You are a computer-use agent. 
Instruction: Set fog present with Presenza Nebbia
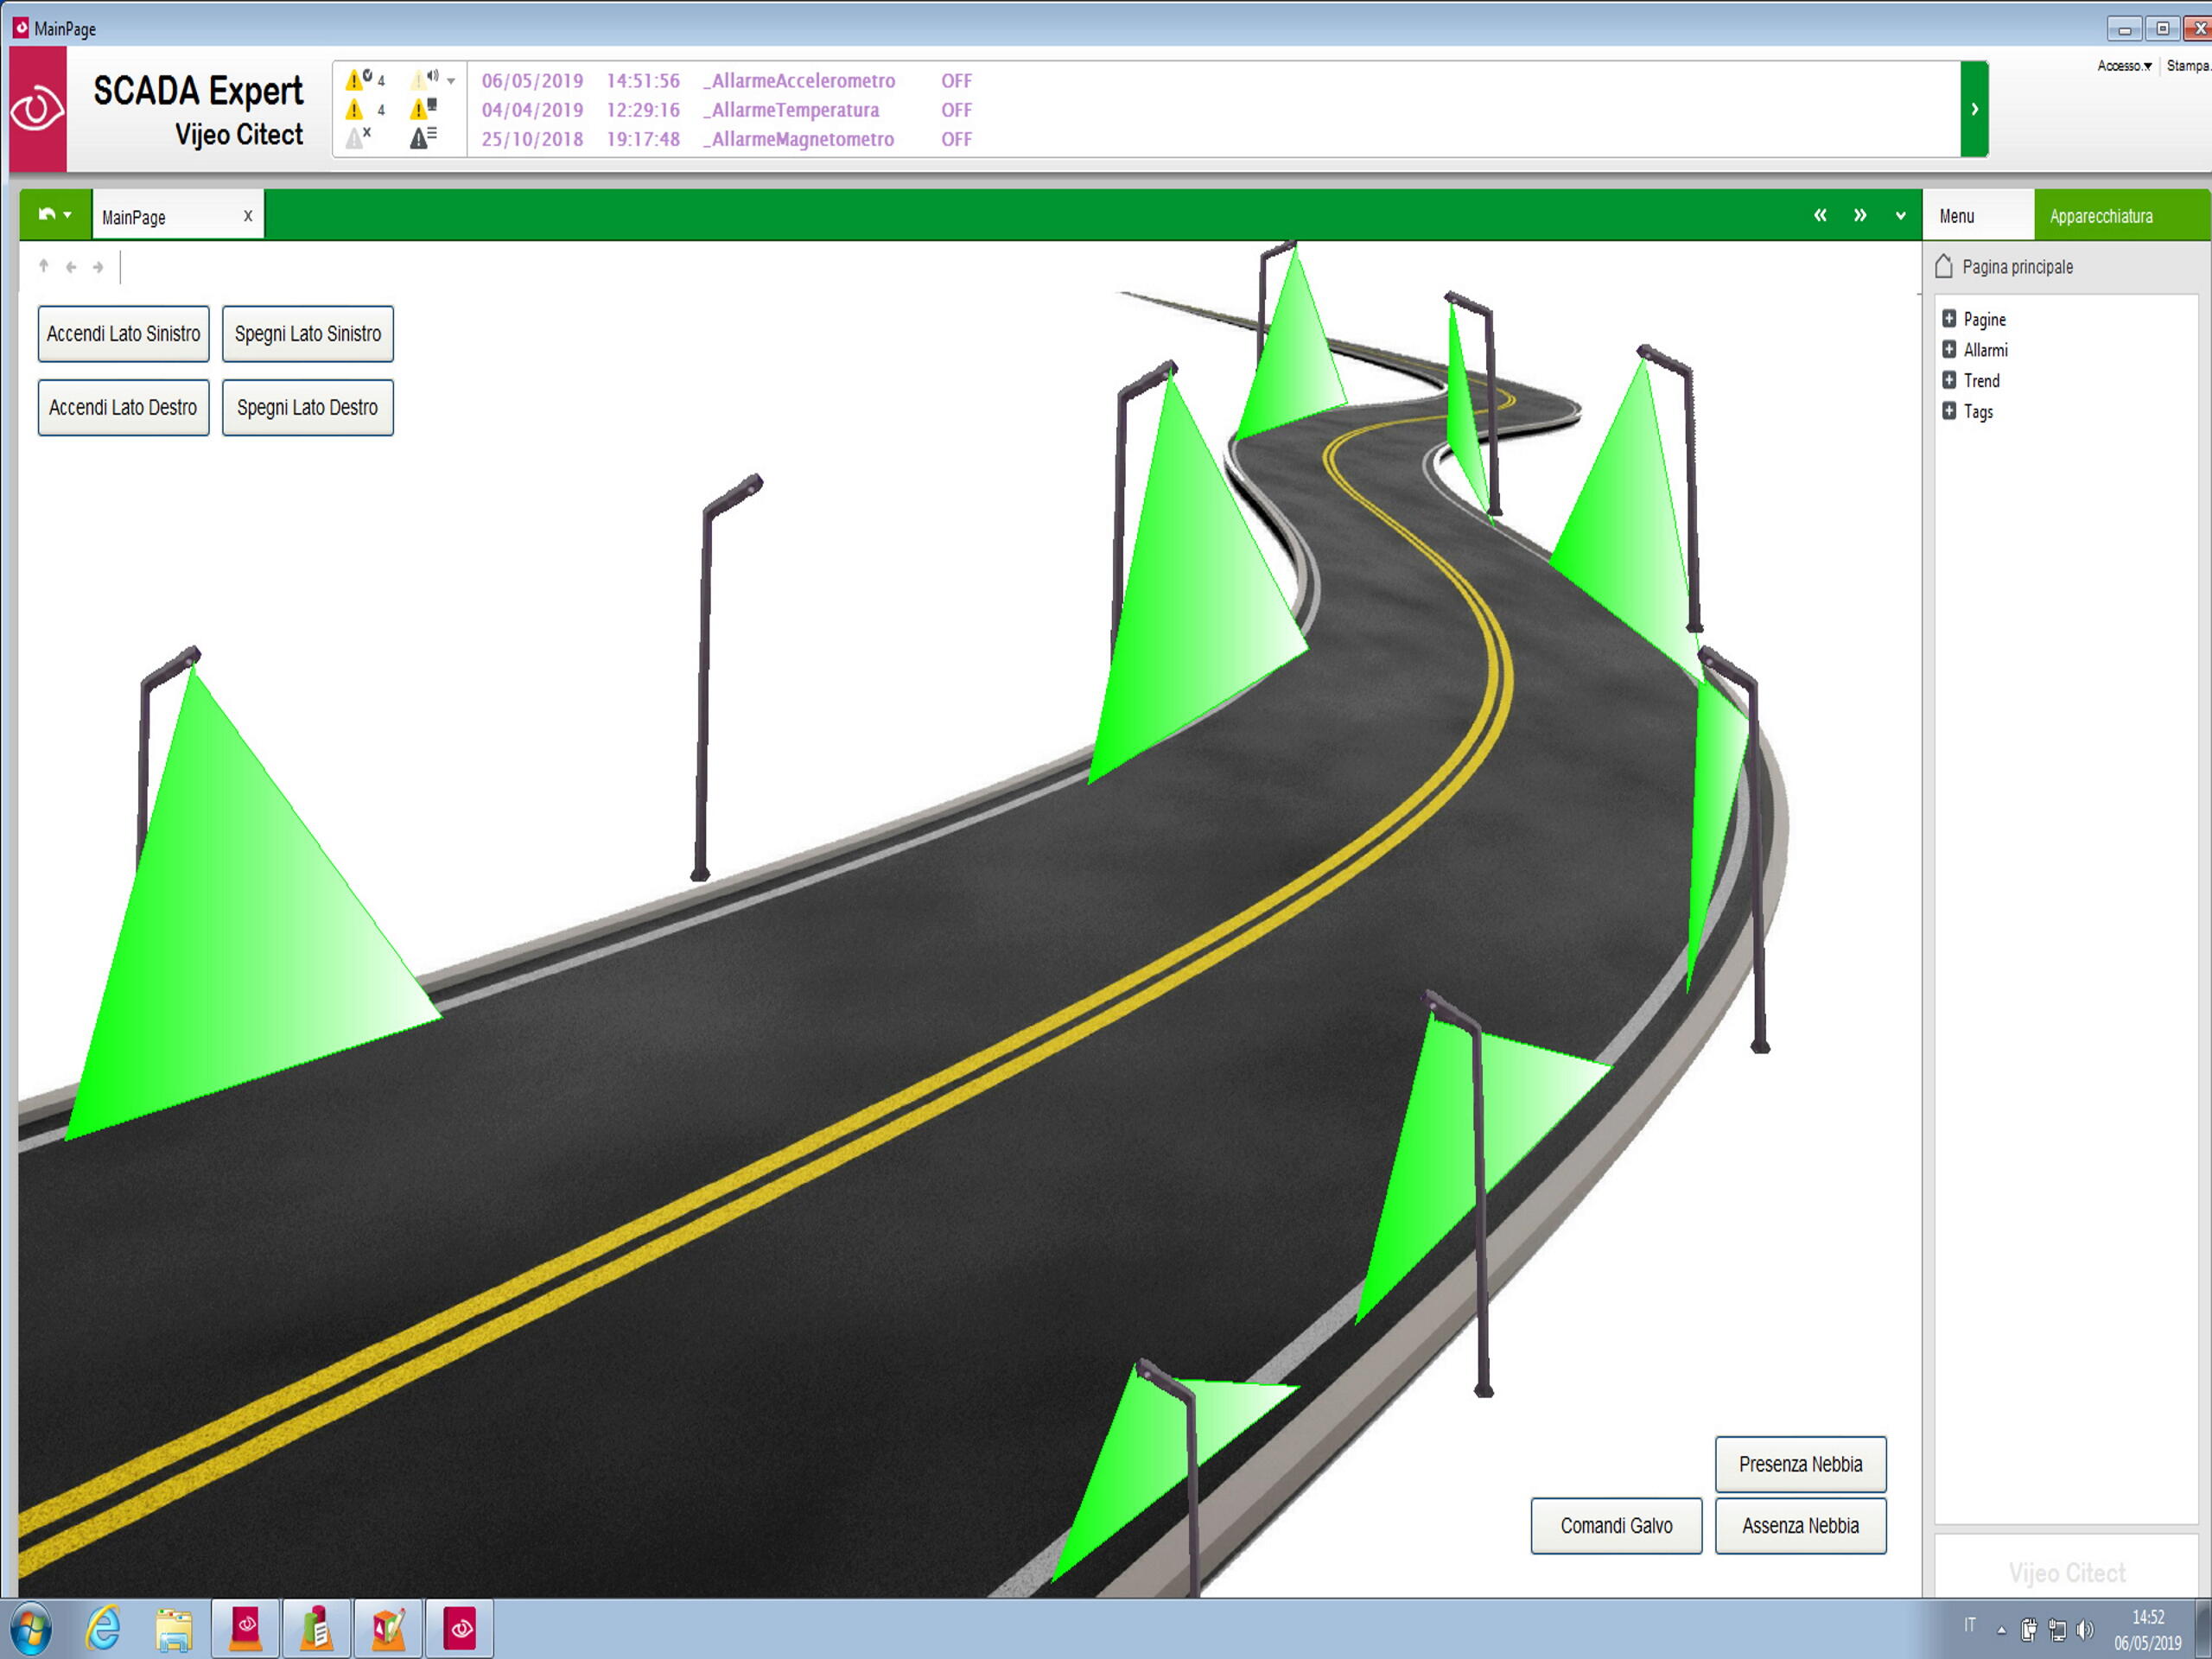pos(1800,1465)
